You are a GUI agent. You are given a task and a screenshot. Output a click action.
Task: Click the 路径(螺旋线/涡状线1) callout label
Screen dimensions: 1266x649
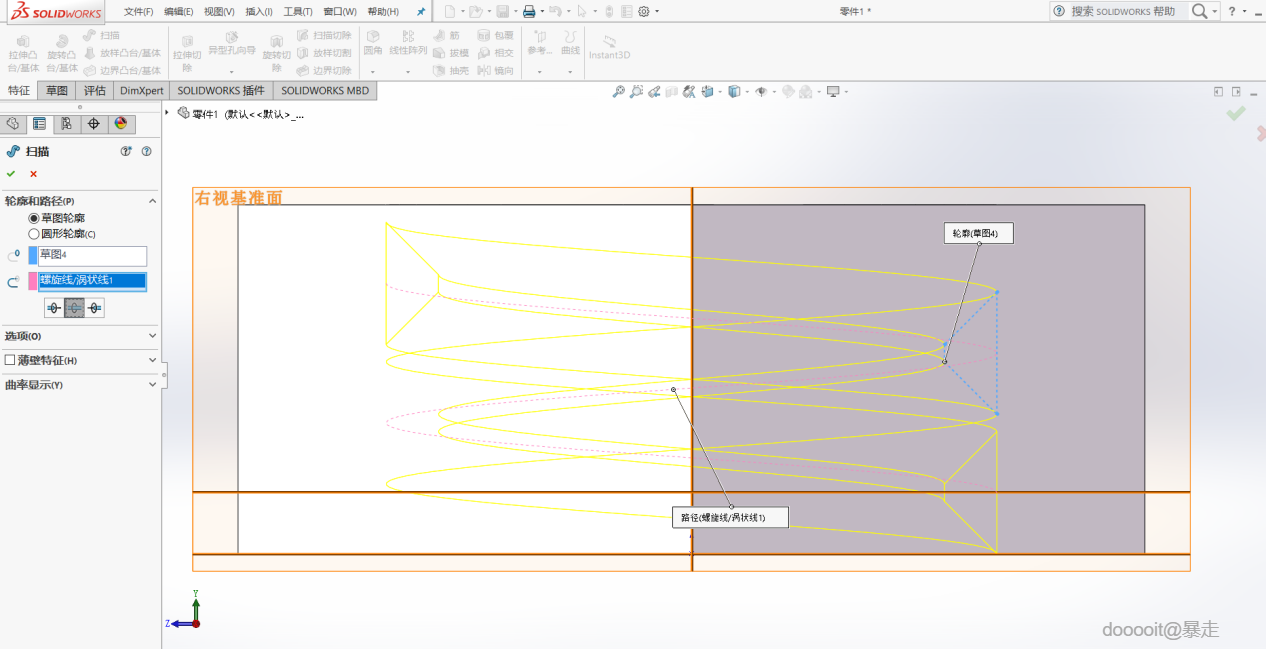coord(729,518)
